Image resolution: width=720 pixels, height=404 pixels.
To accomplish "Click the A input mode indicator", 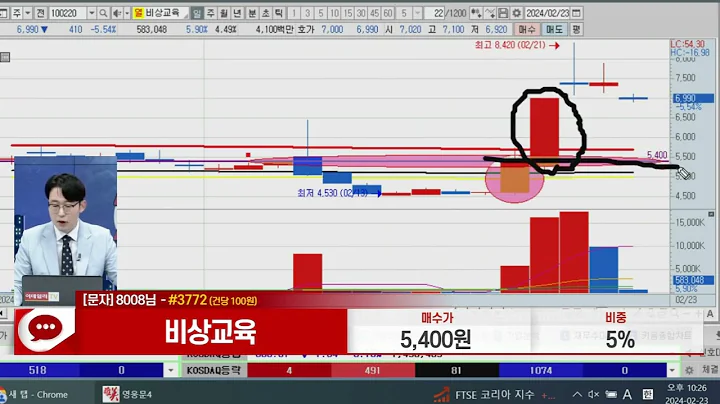I will [627, 394].
